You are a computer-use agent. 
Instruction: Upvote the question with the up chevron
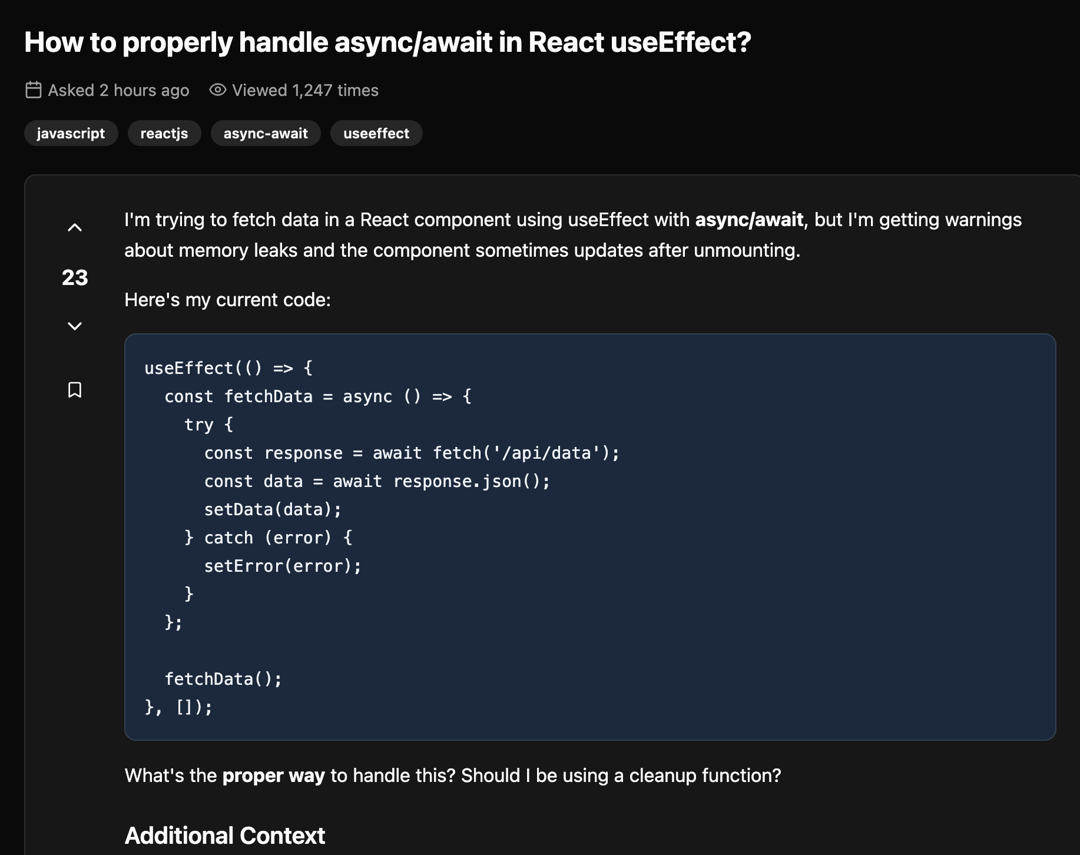75,227
